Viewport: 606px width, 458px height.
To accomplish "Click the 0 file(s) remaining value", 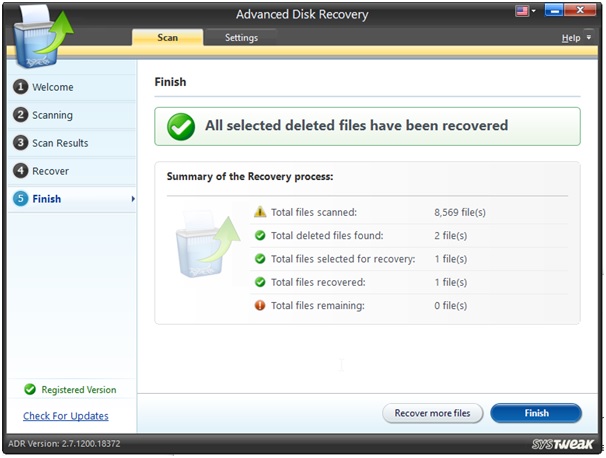I will pyautogui.click(x=451, y=305).
